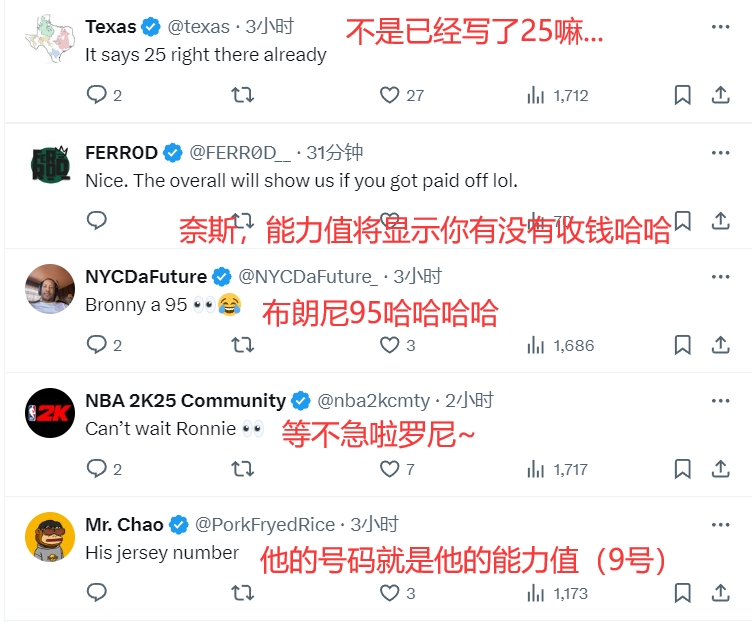Like the NBA 2K25 Community tweet

tap(389, 469)
